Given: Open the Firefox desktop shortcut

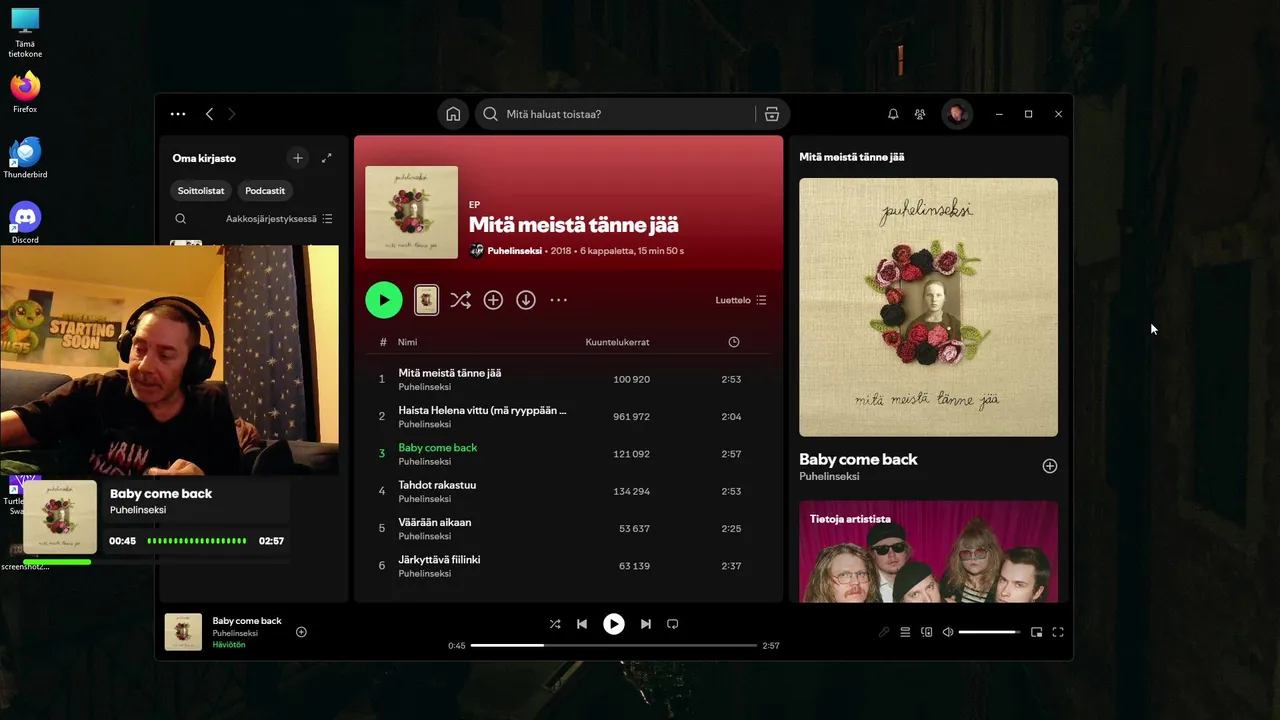Looking at the screenshot, I should 25,92.
